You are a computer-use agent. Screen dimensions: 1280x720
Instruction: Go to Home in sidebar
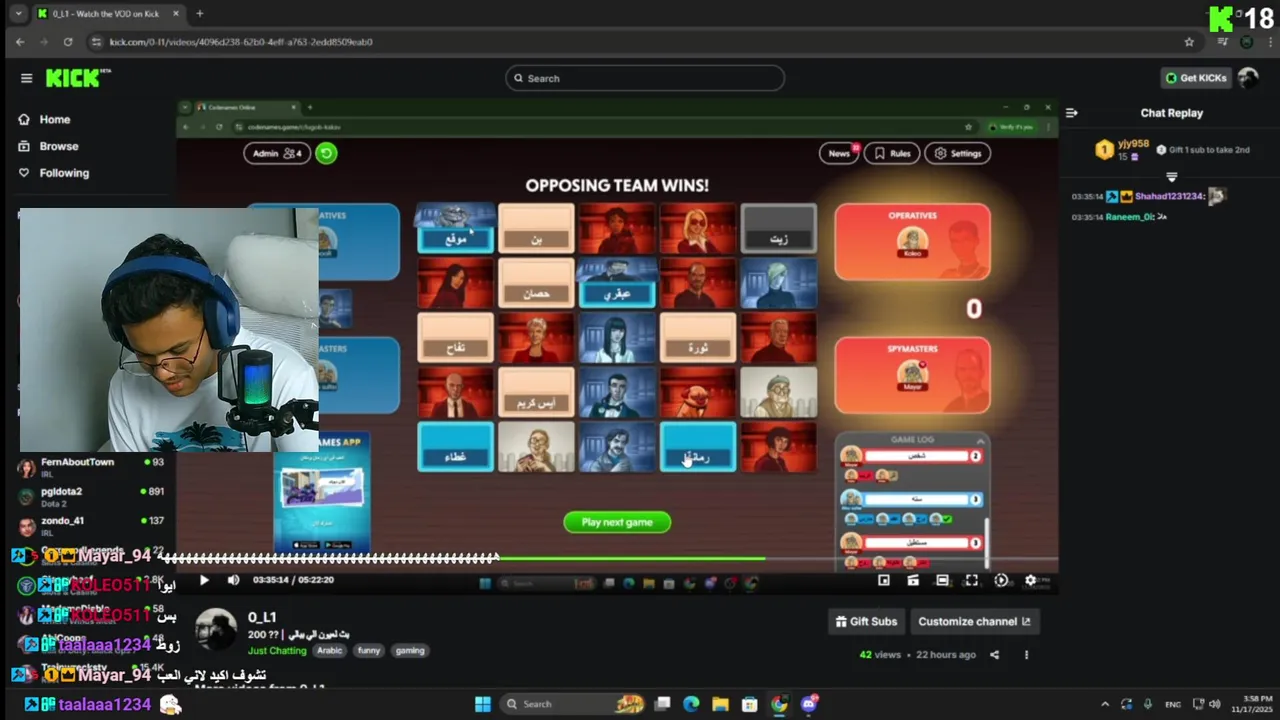tap(55, 119)
